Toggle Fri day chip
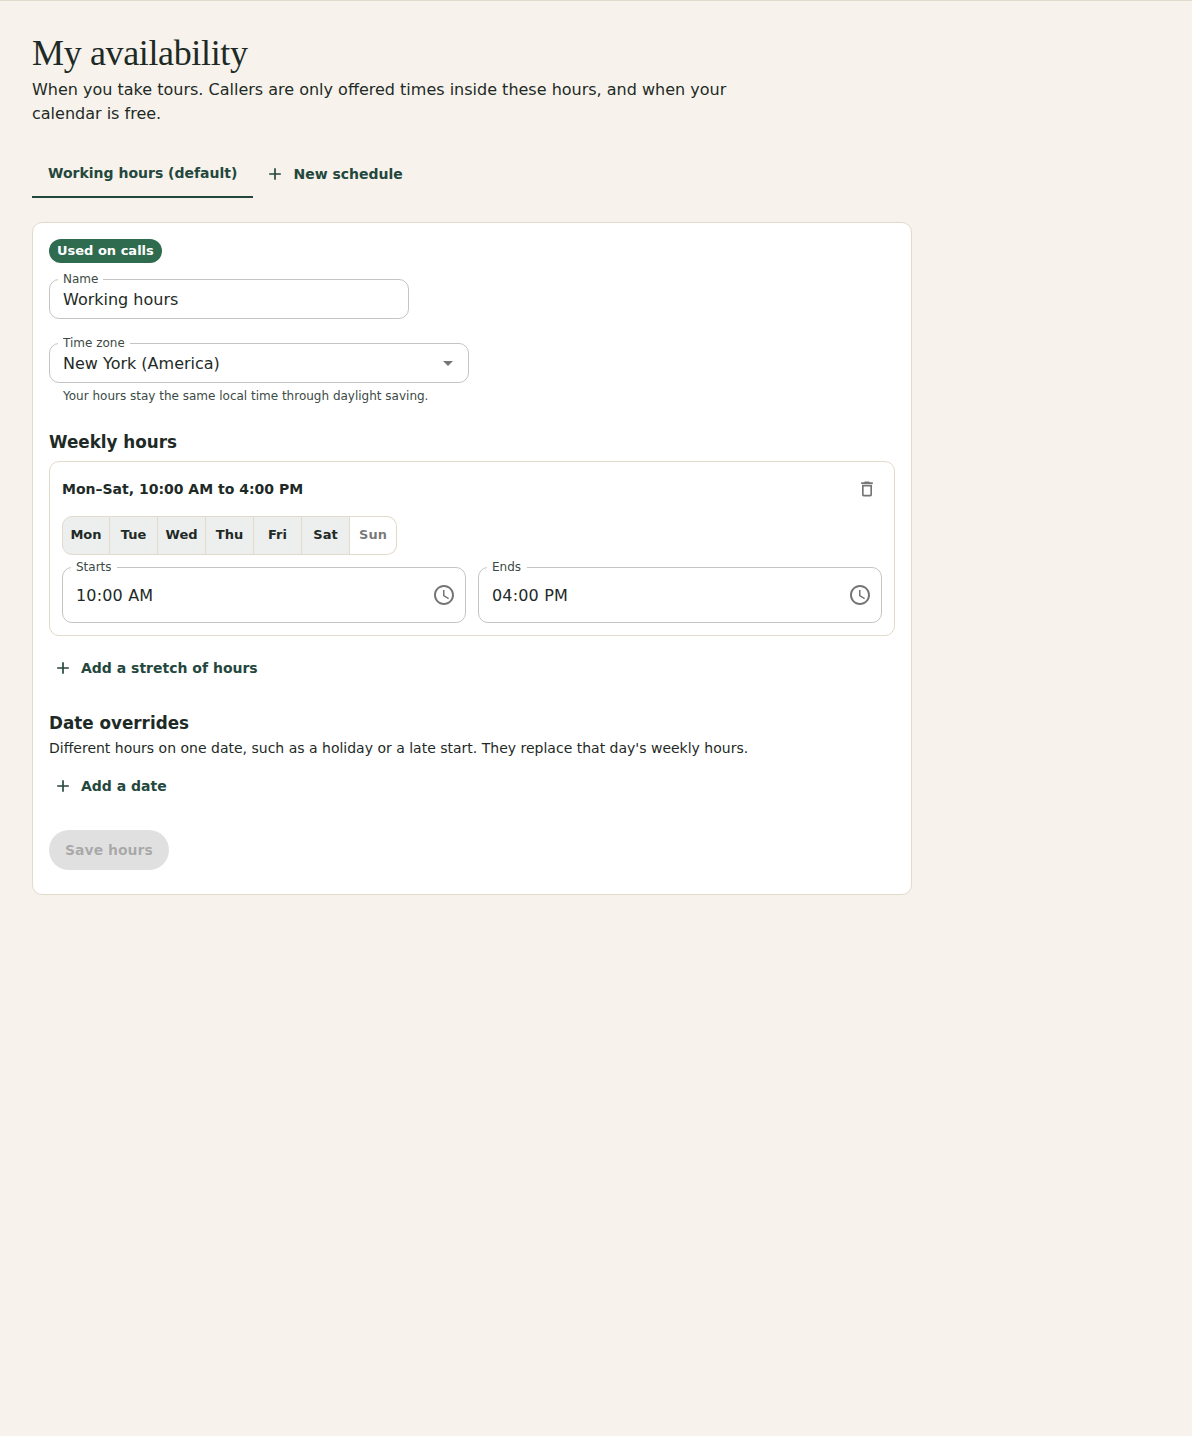 pyautogui.click(x=278, y=535)
